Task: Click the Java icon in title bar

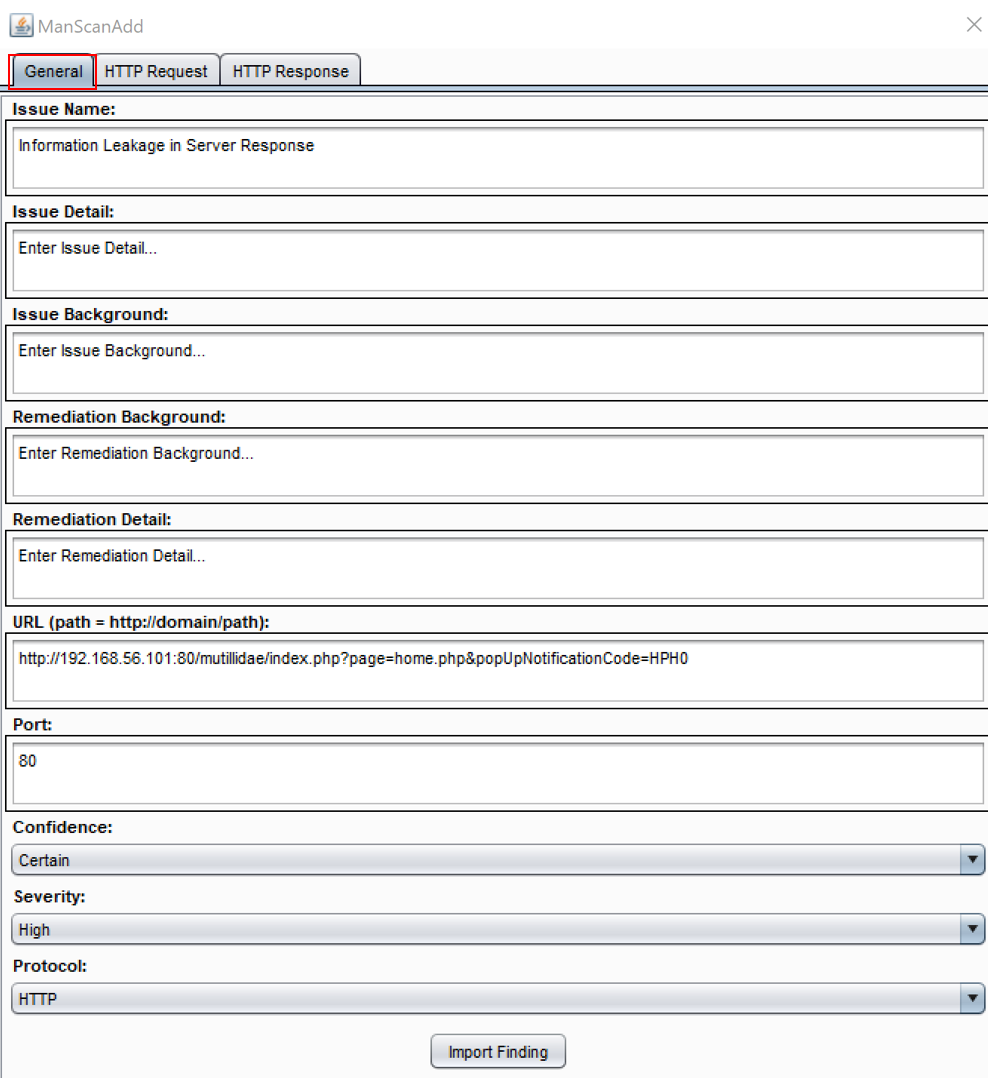Action: pos(21,25)
